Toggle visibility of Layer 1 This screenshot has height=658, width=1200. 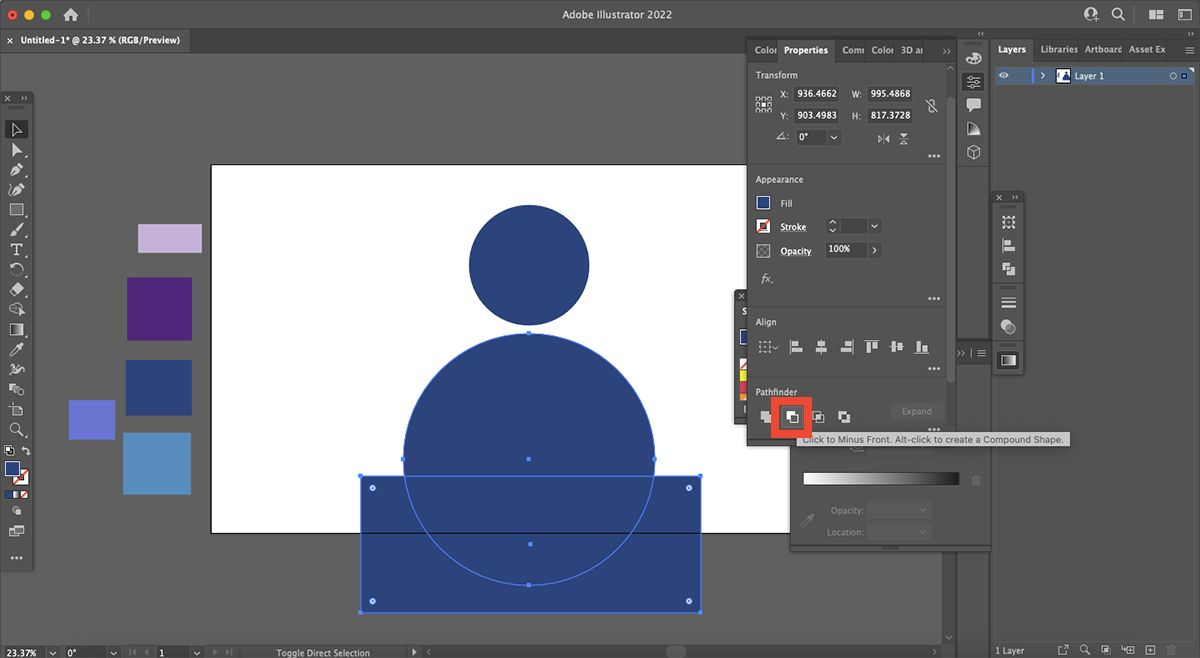point(1004,75)
